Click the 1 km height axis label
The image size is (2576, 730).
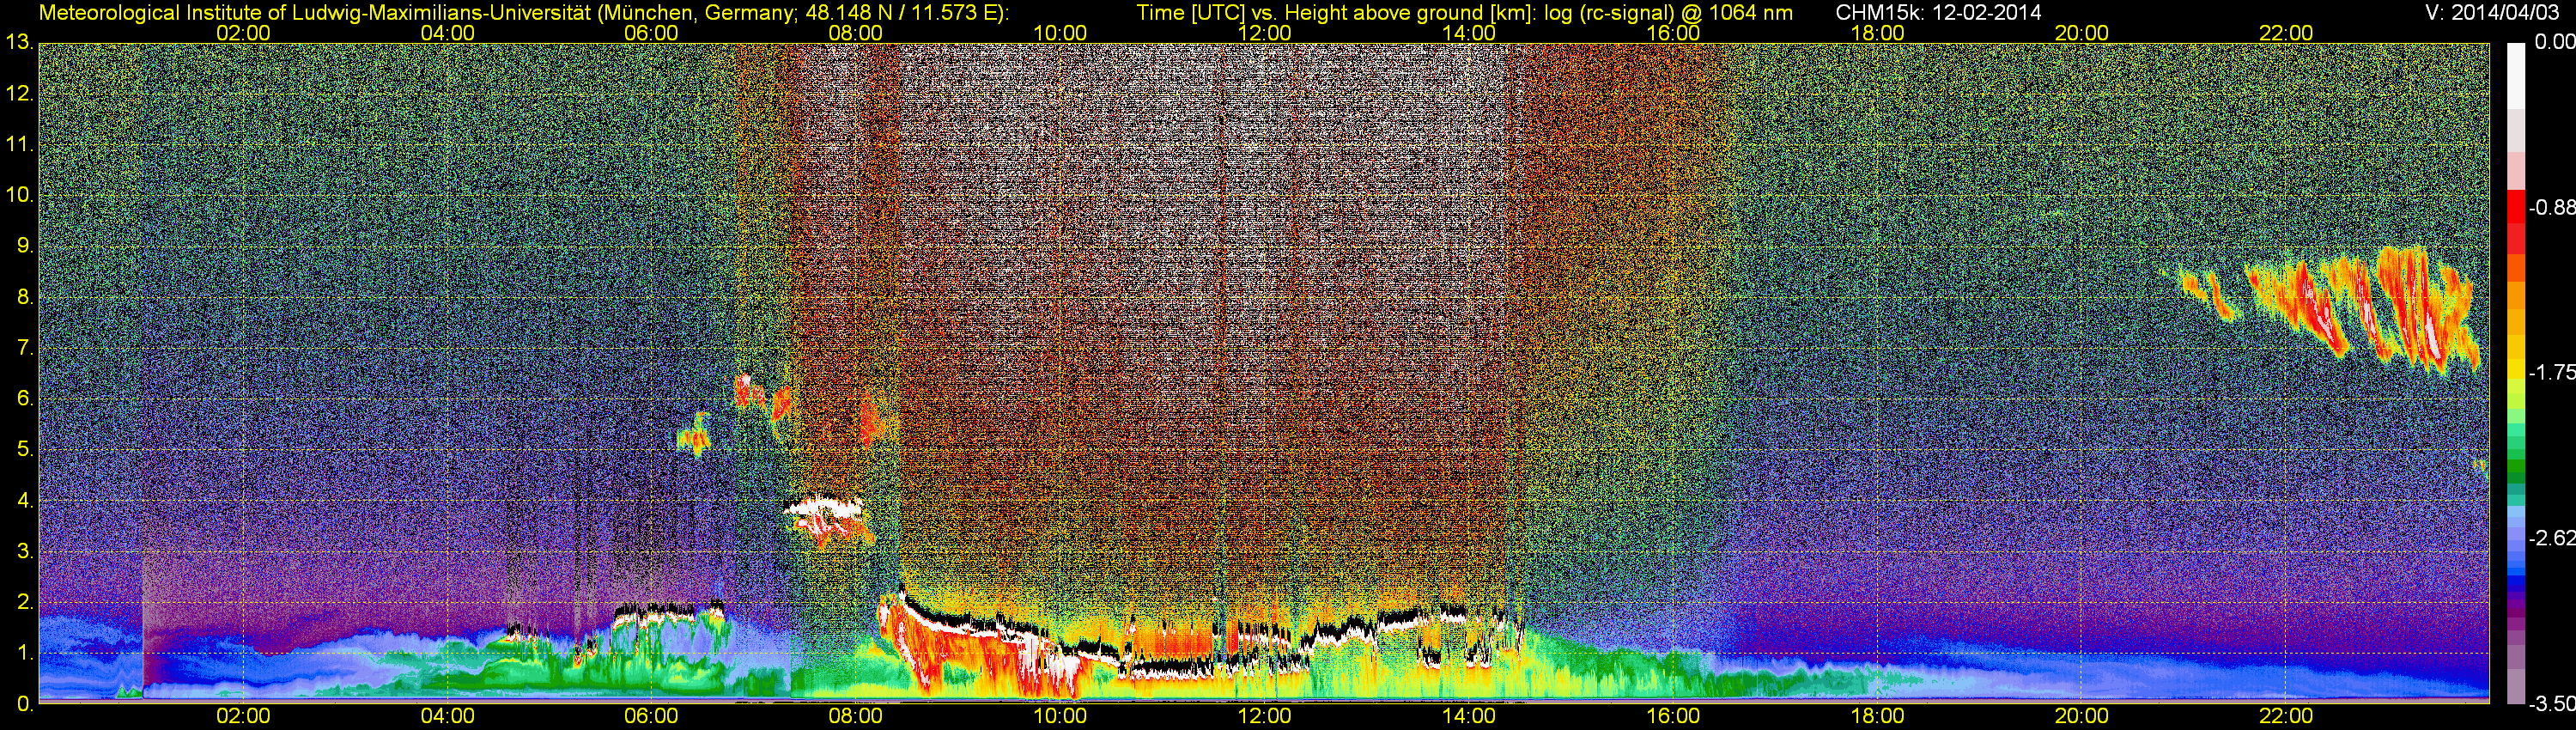[x=24, y=654]
